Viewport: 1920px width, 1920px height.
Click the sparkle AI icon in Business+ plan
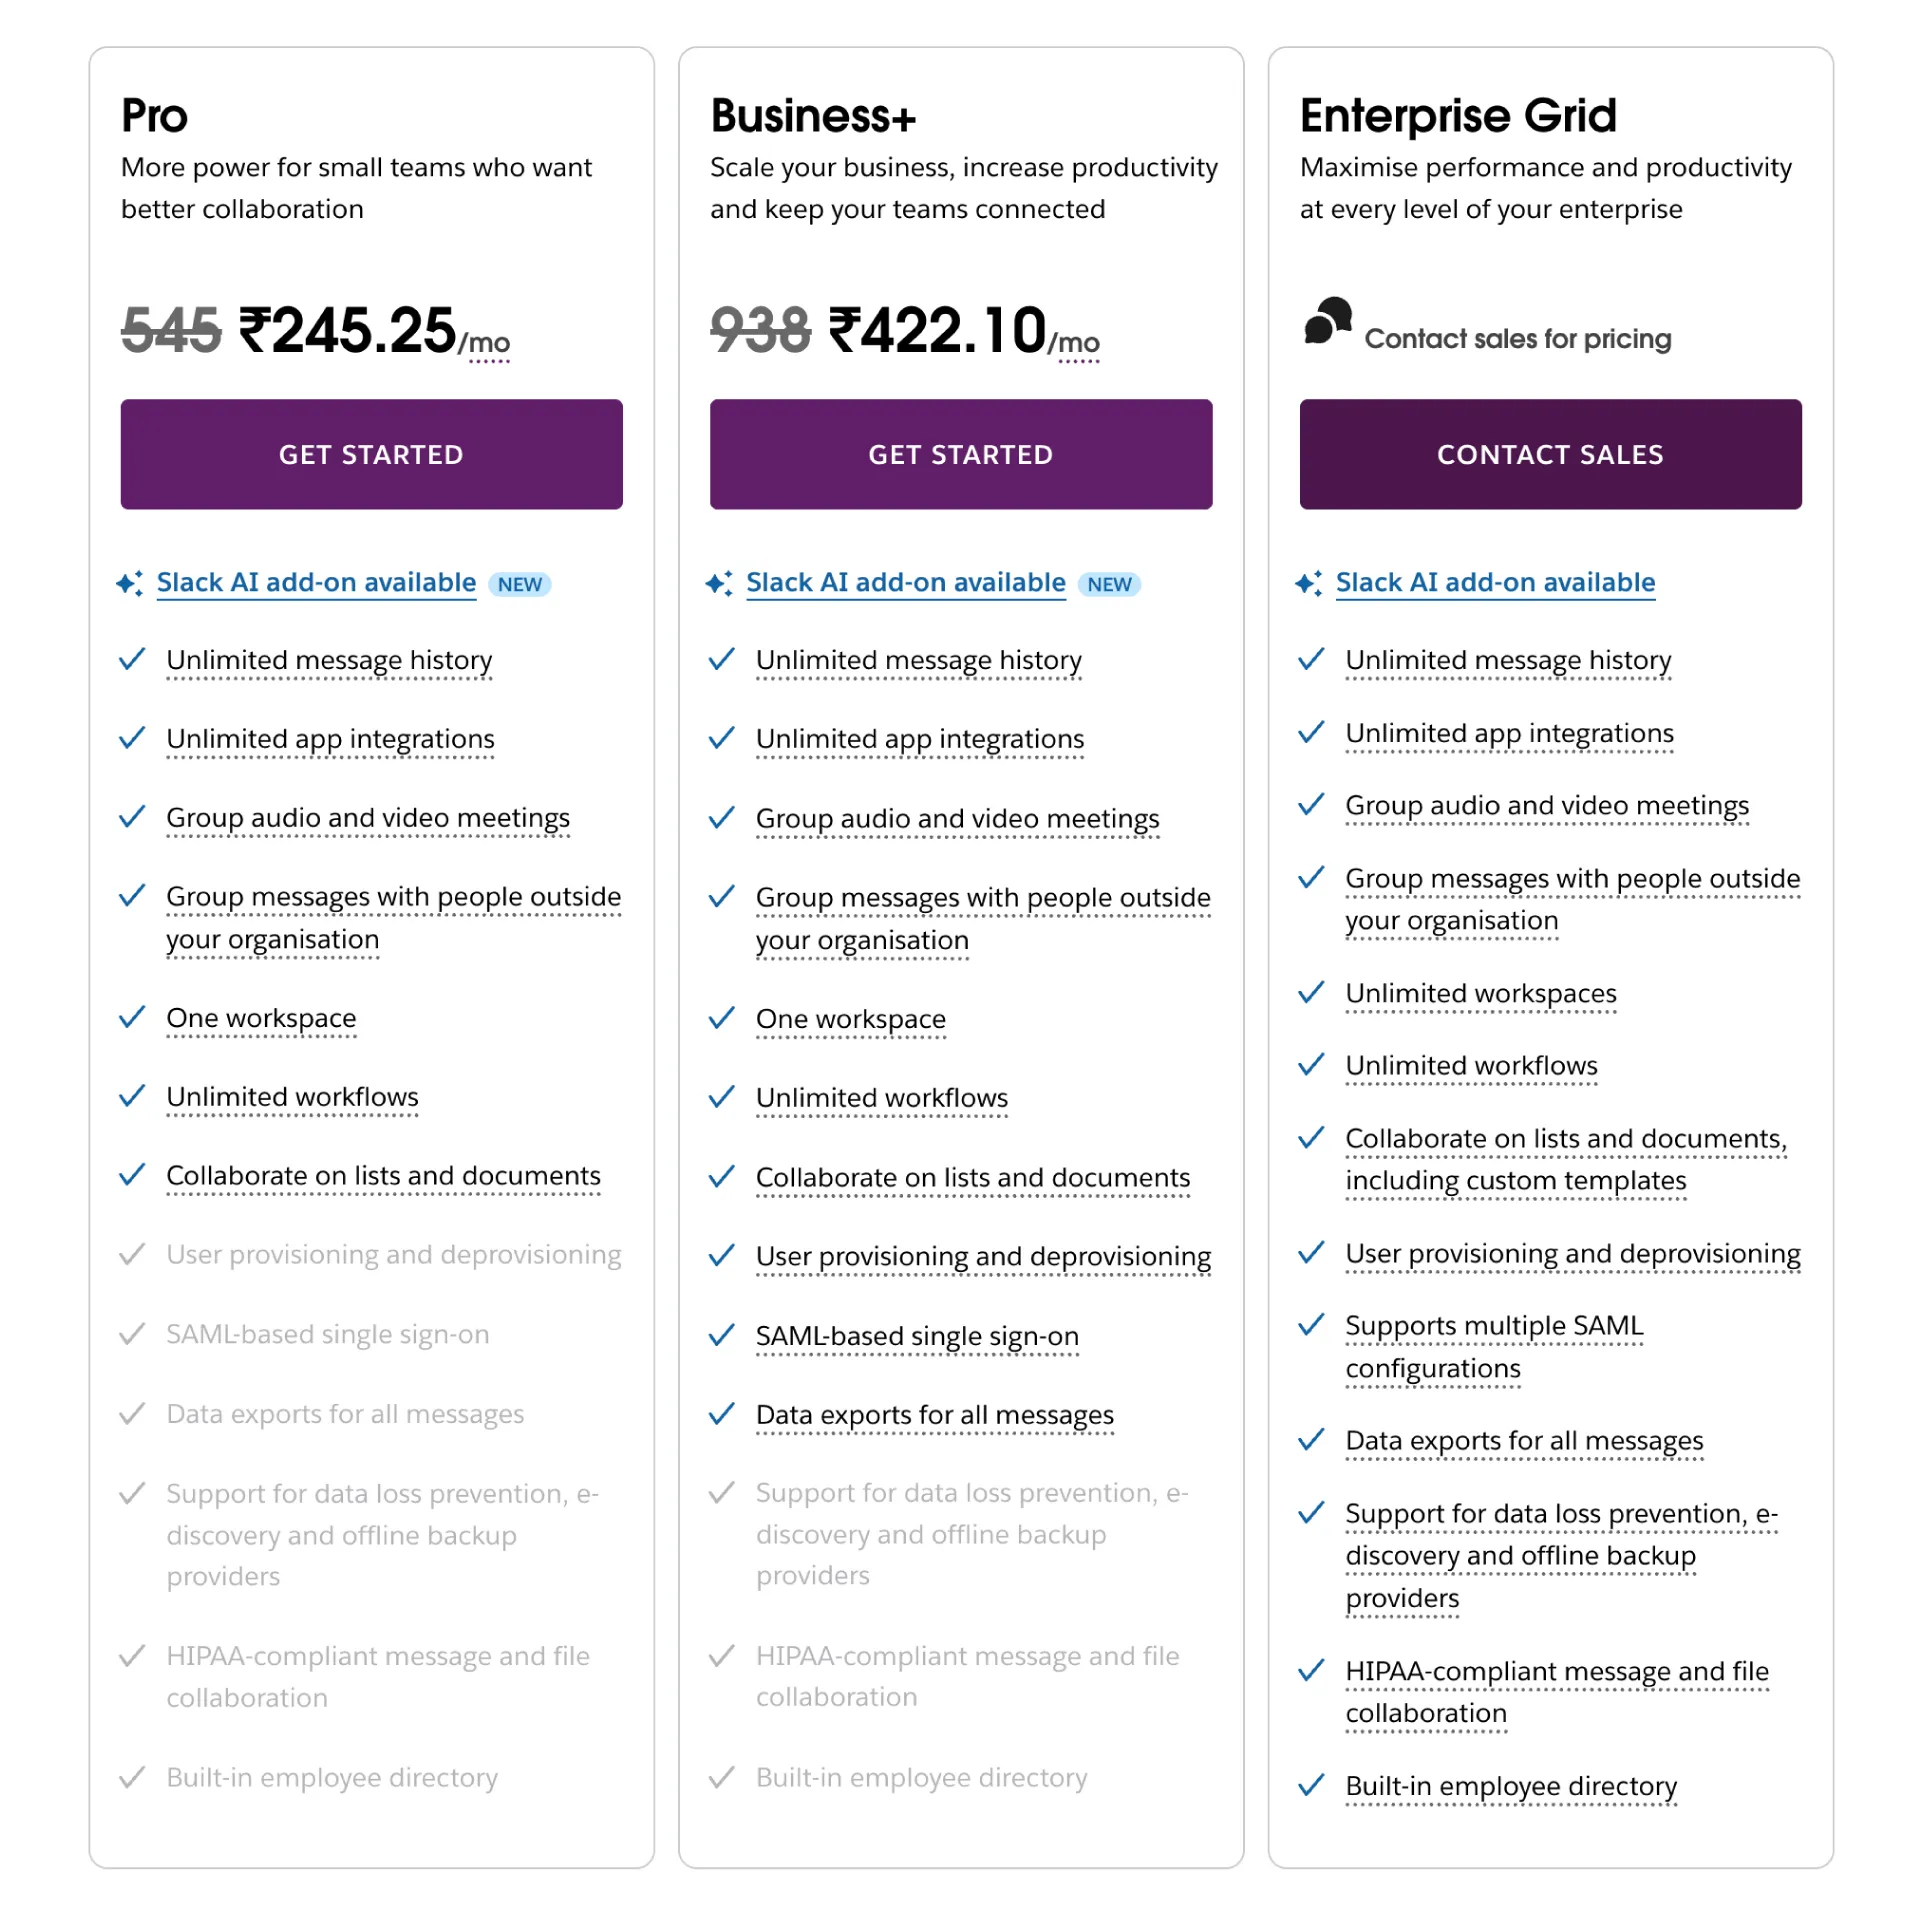point(718,583)
